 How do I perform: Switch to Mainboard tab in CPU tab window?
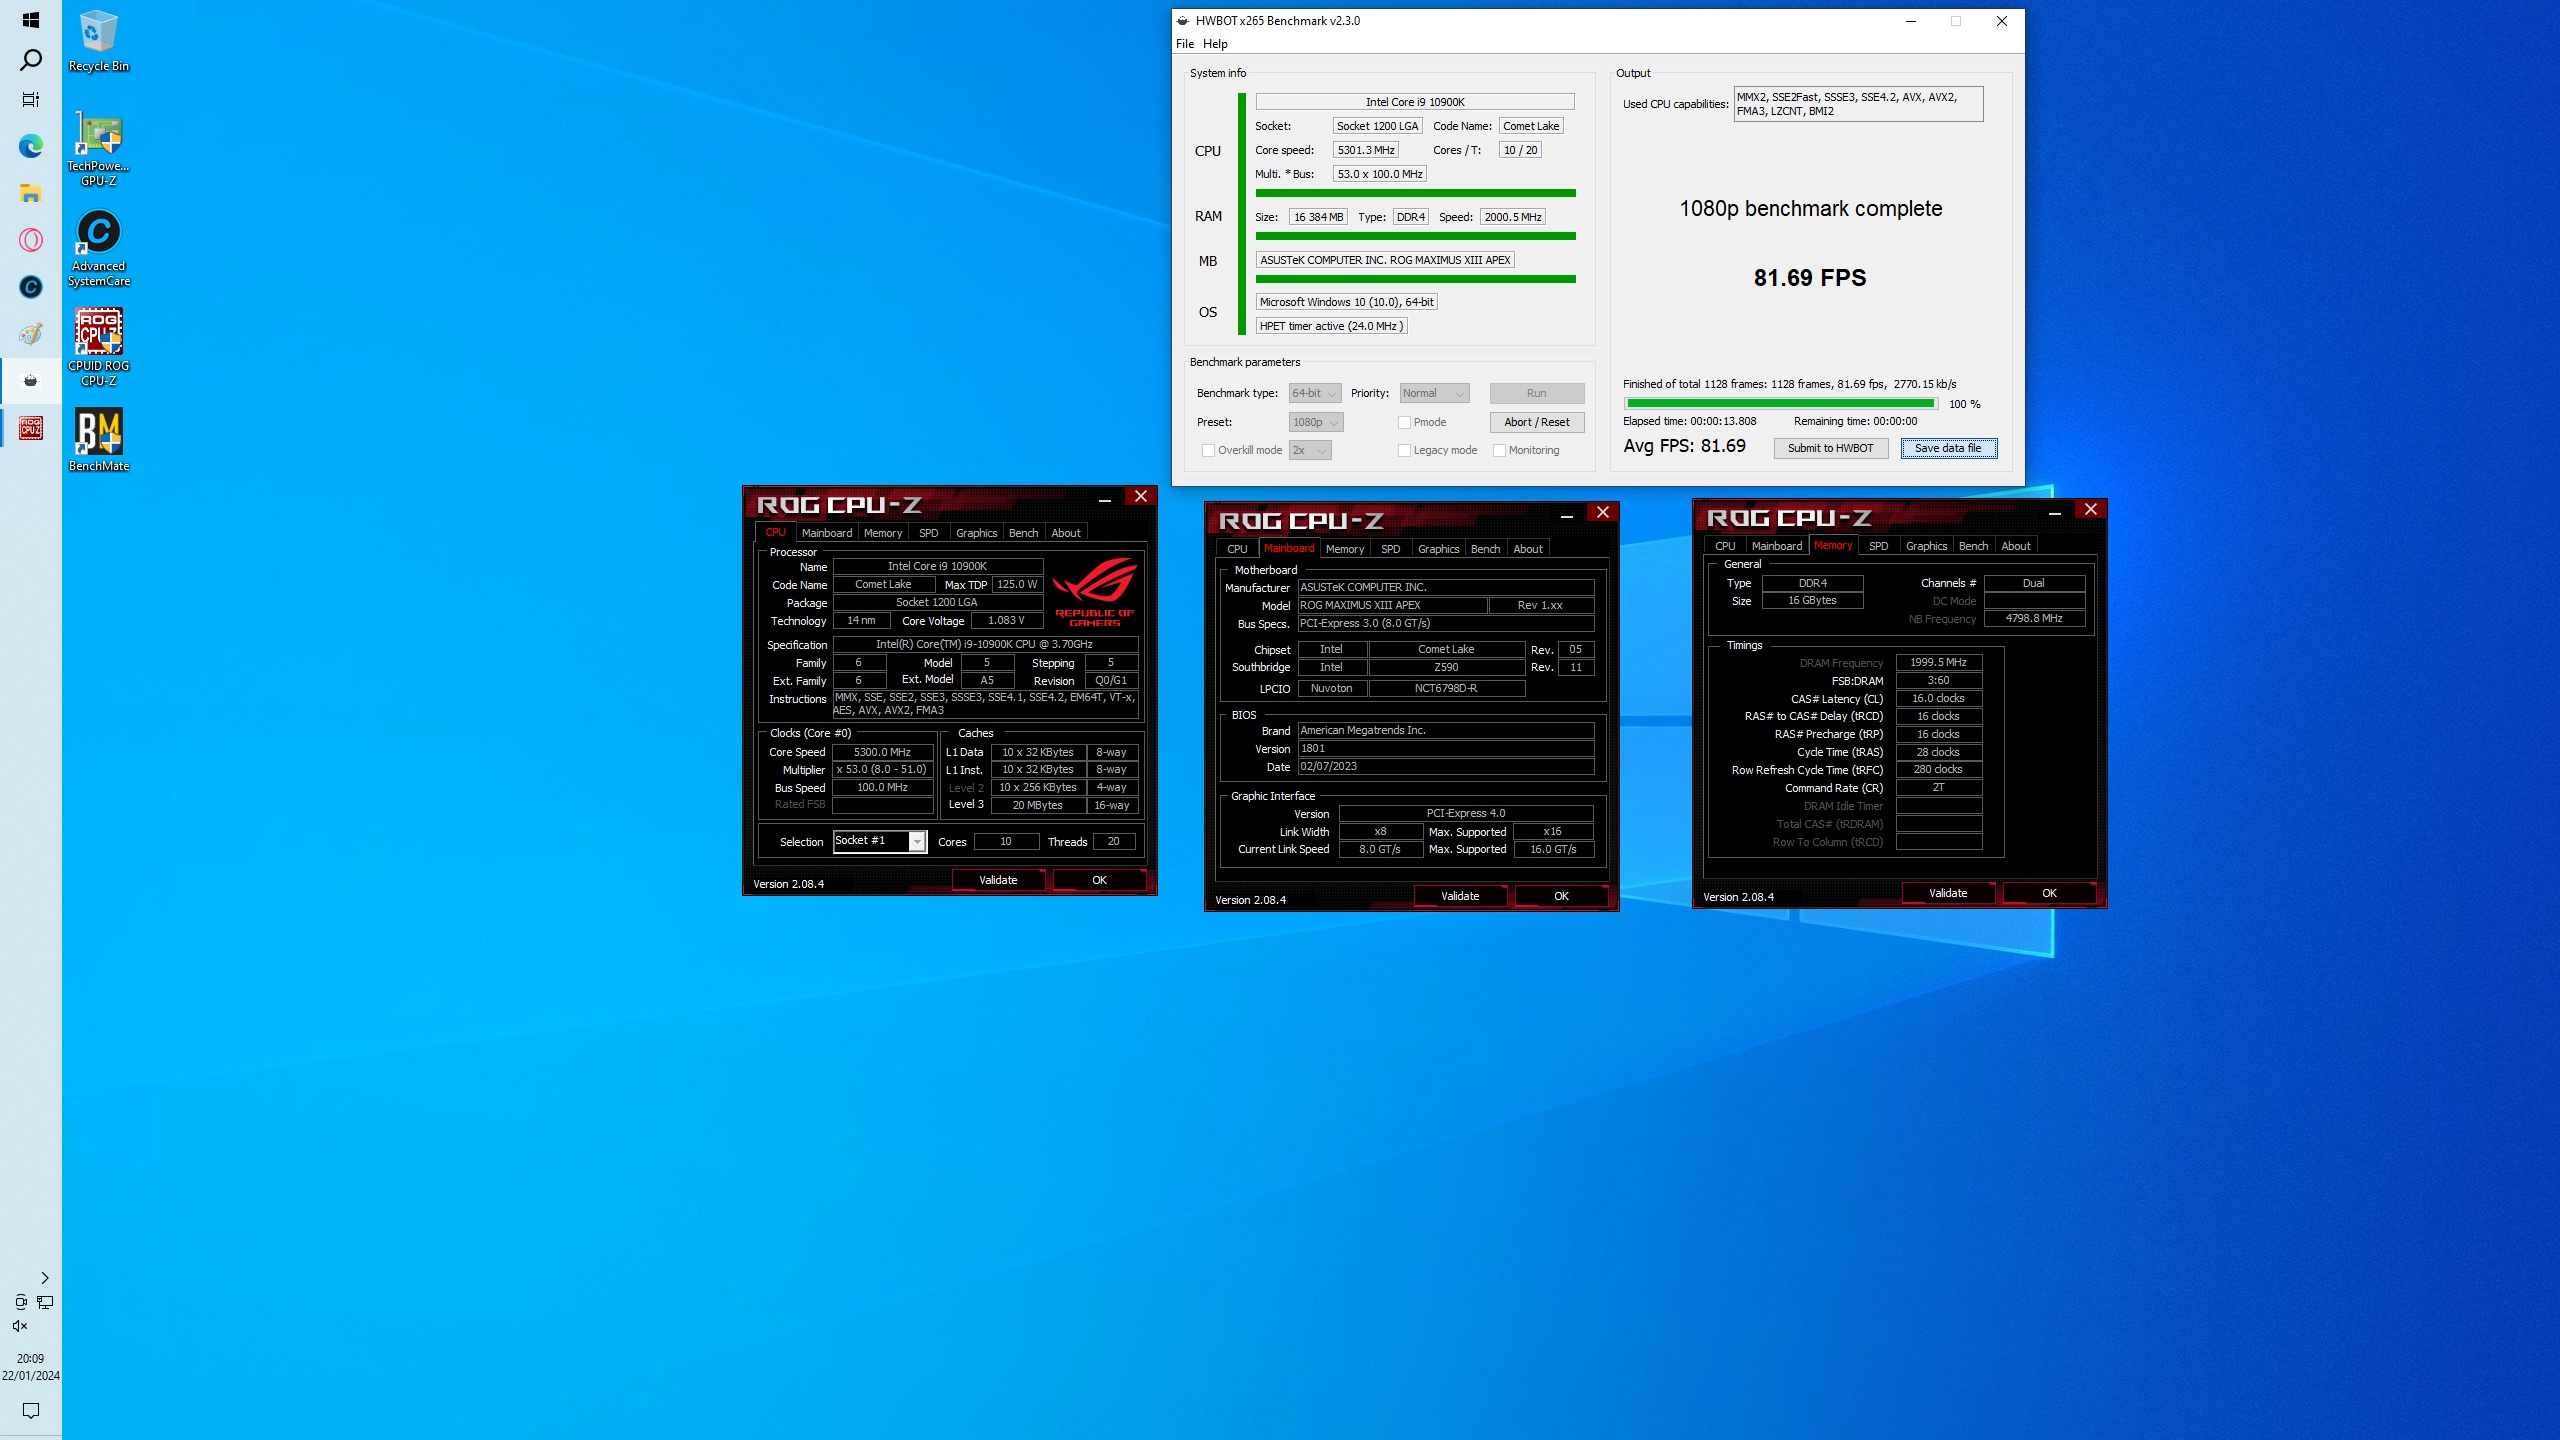(826, 533)
